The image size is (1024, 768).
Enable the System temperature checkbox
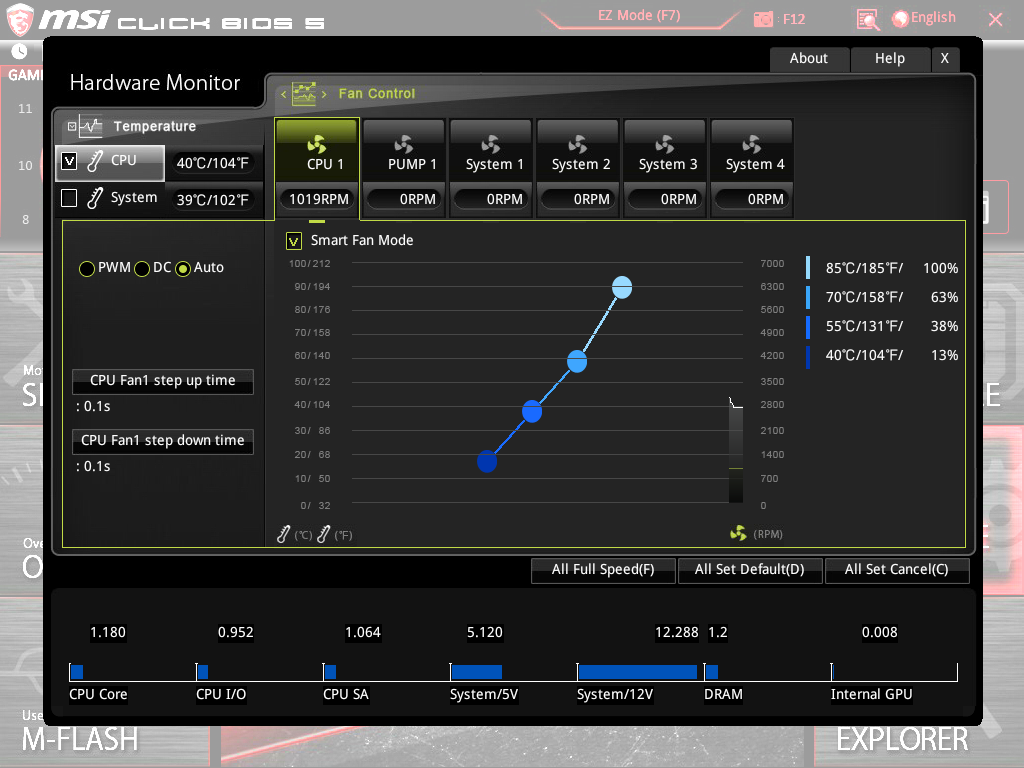69,198
